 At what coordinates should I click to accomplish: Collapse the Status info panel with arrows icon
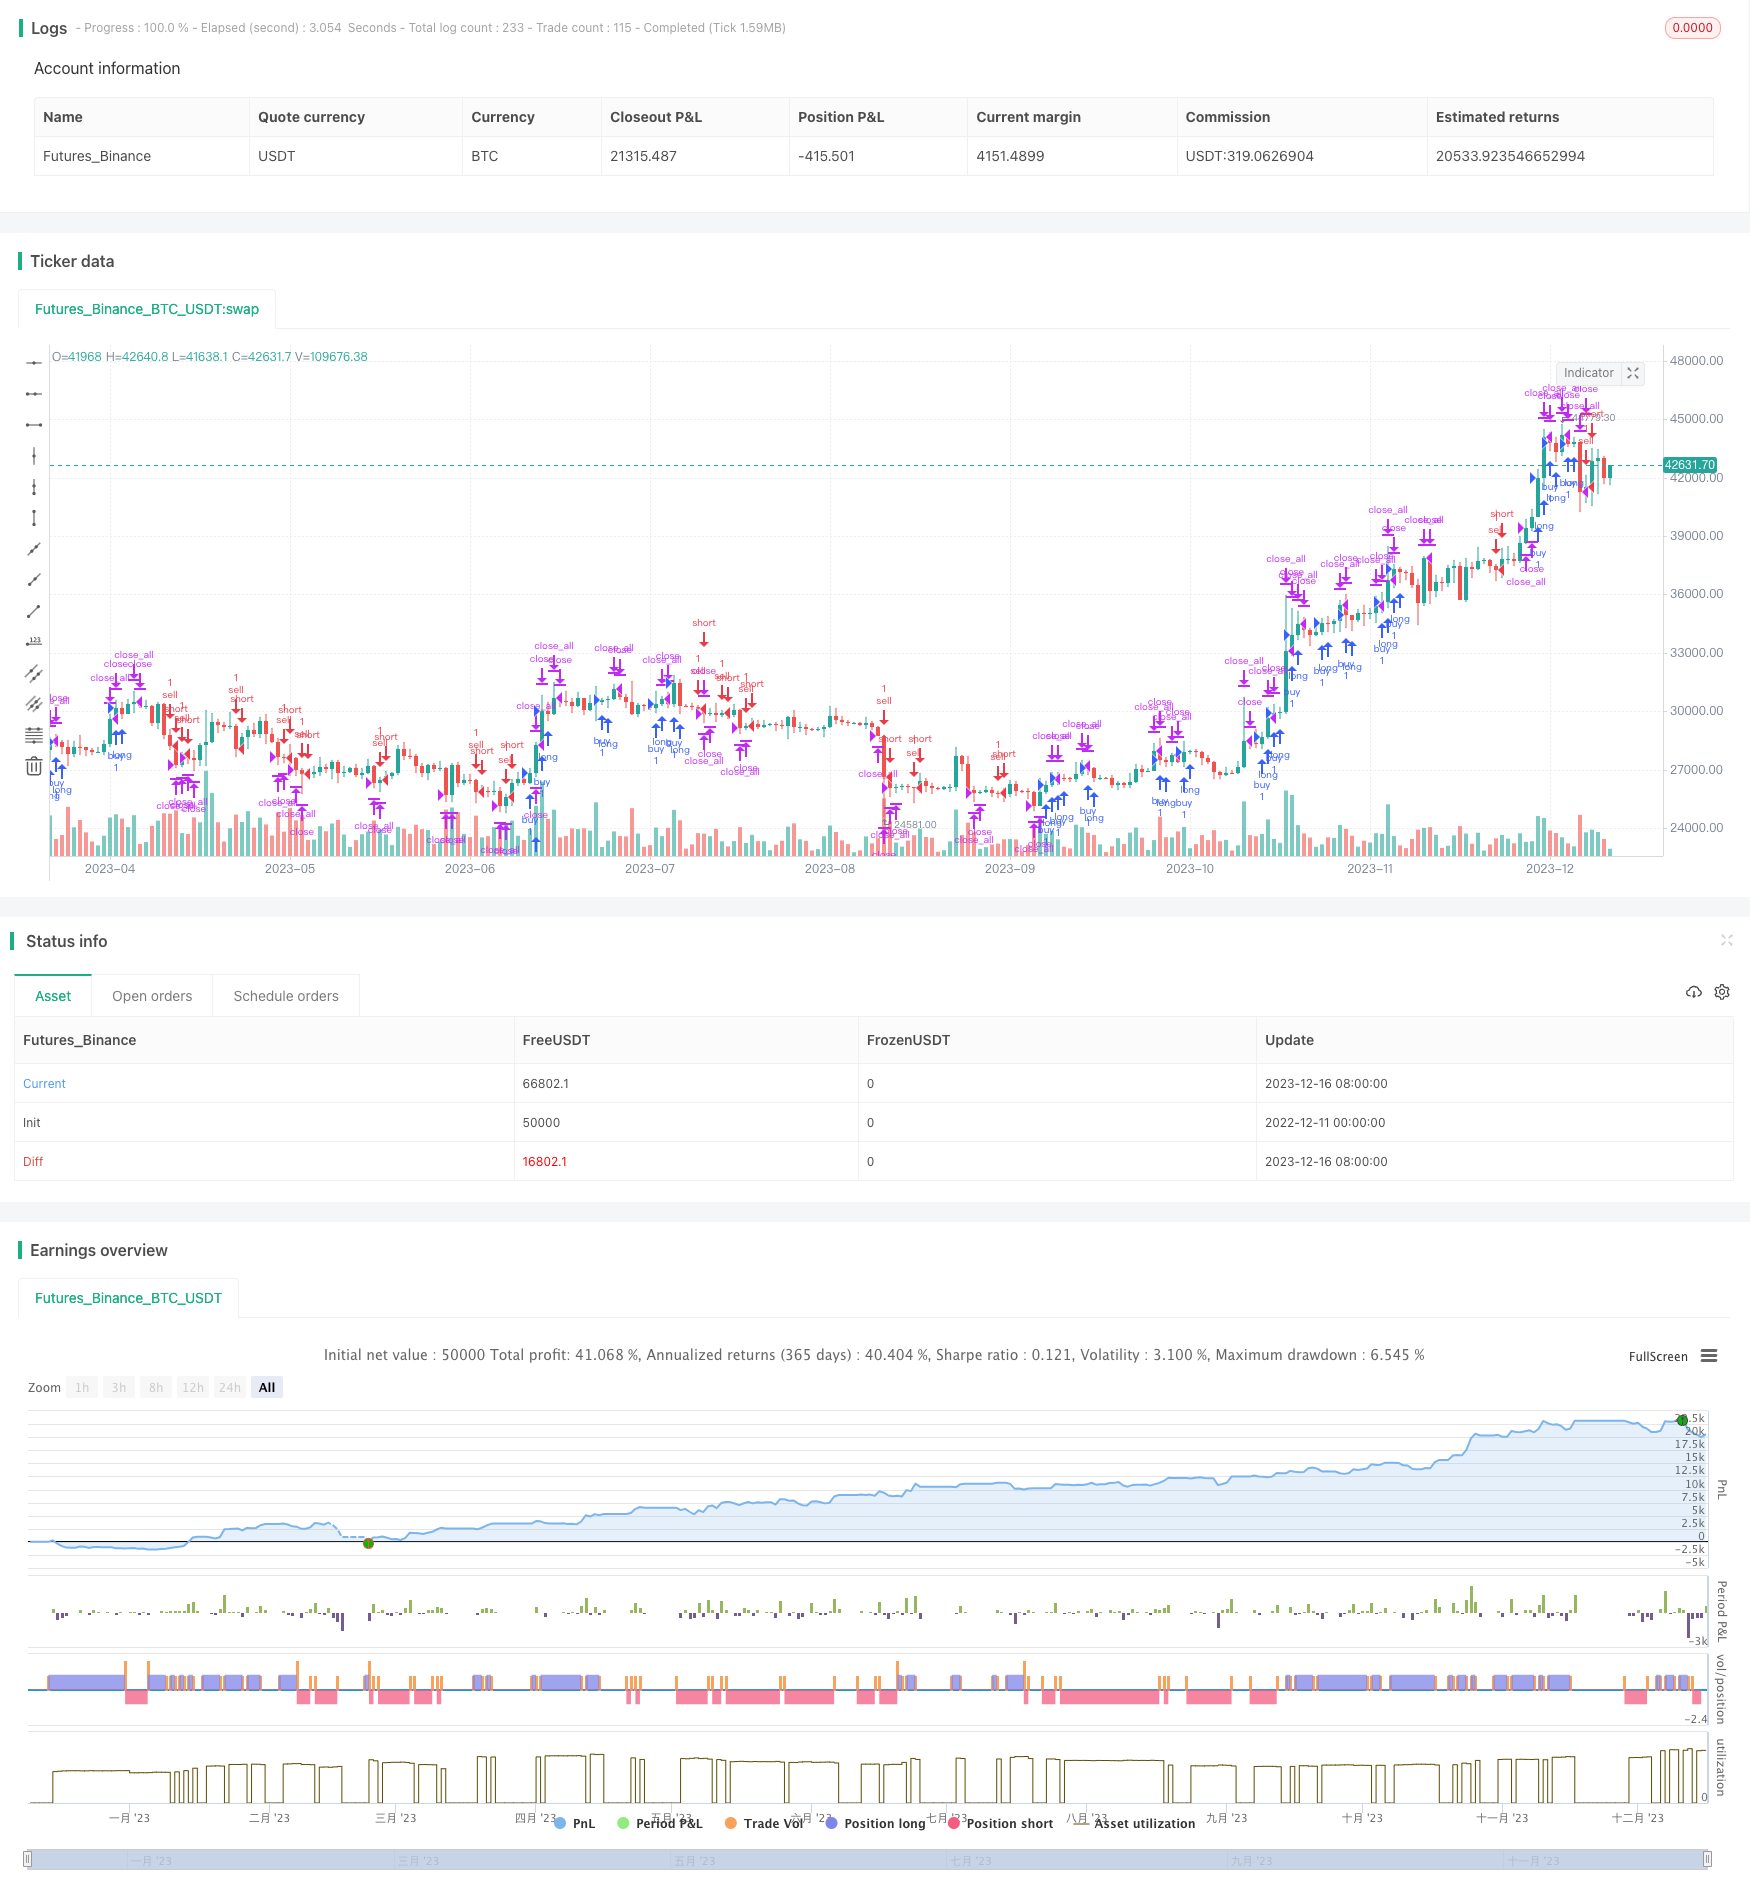coord(1726,940)
